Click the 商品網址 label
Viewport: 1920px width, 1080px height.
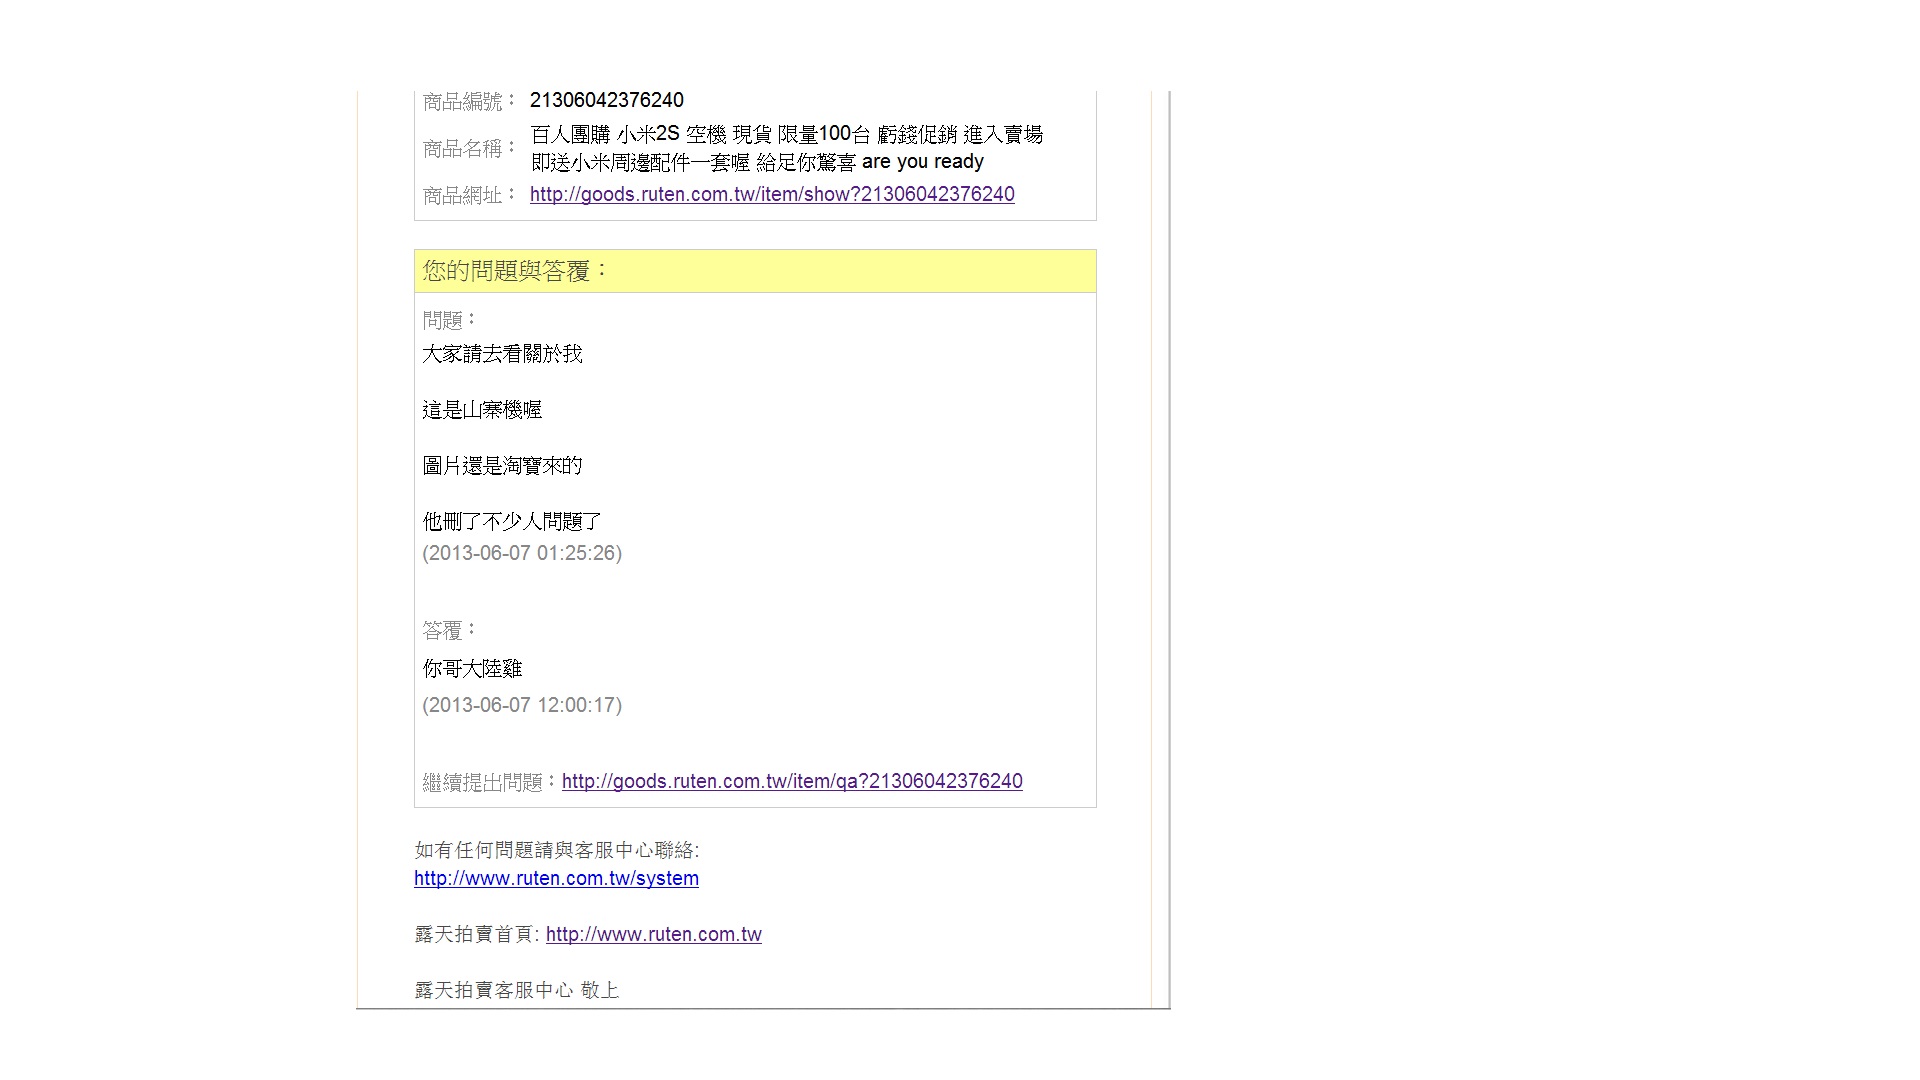(470, 195)
